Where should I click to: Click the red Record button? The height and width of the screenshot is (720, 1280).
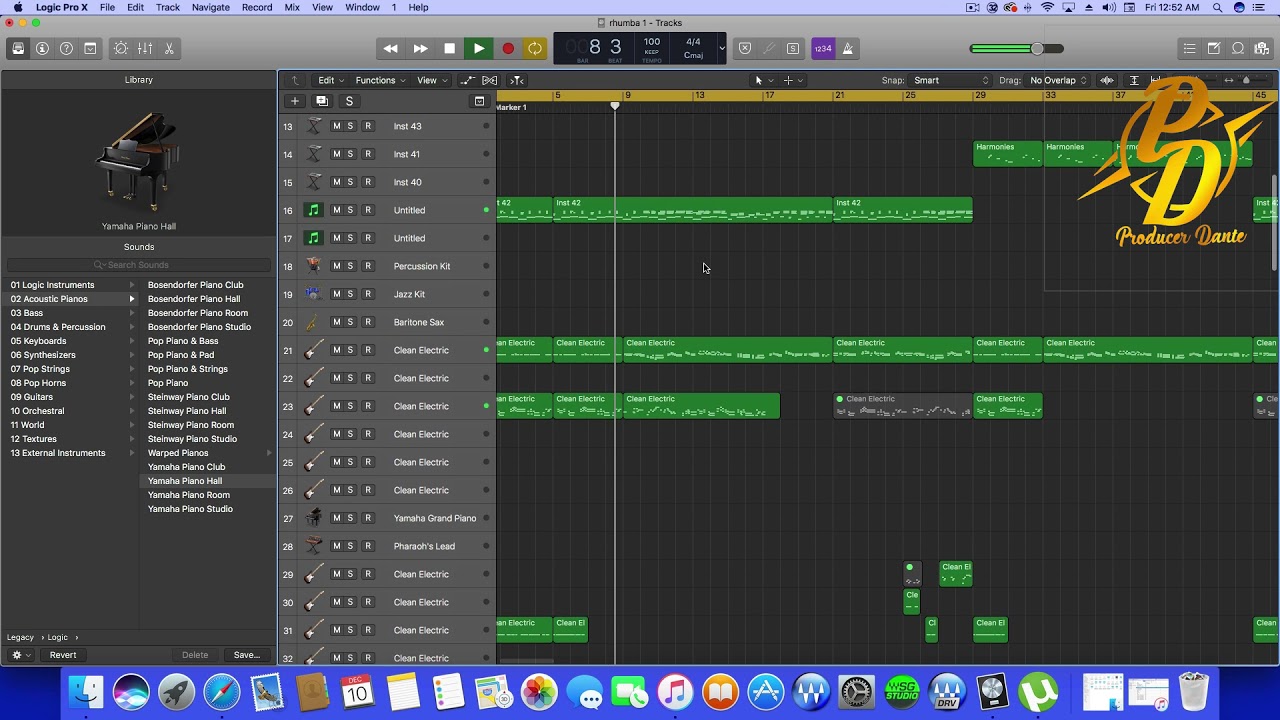coord(507,48)
